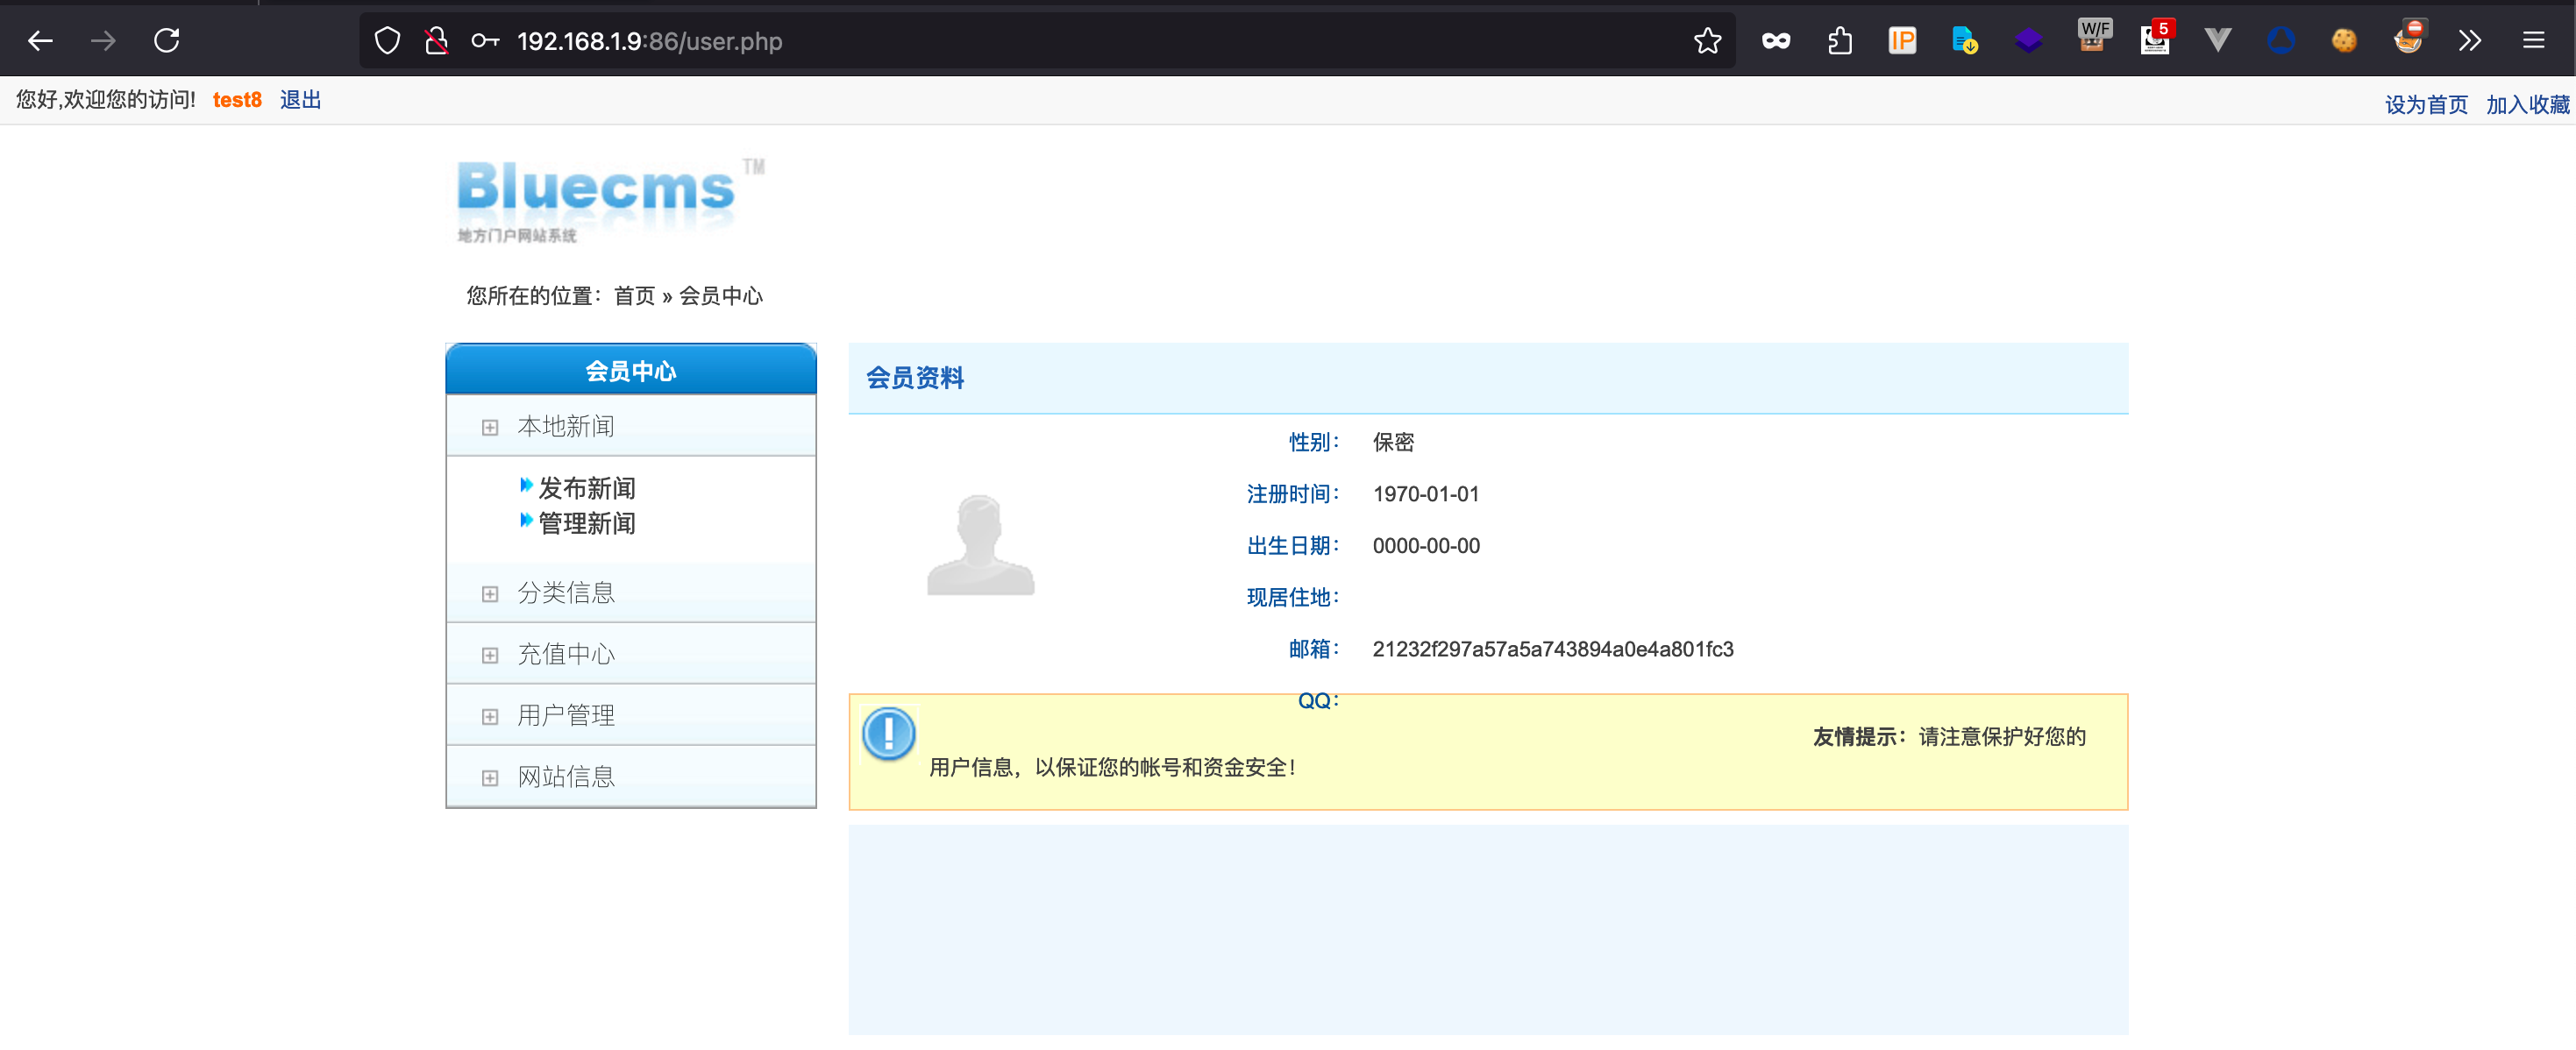The image size is (2576, 1050).
Task: Open the extension with red 5 badge
Action: (2156, 38)
